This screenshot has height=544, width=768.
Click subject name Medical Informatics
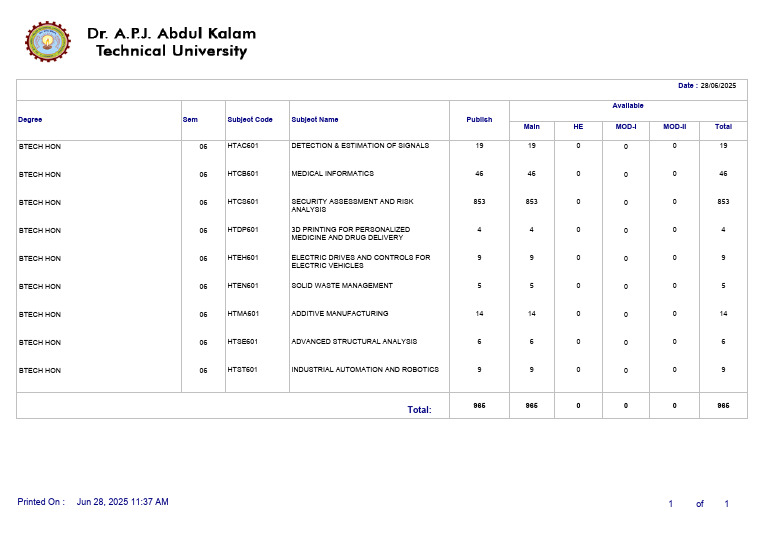pos(333,173)
